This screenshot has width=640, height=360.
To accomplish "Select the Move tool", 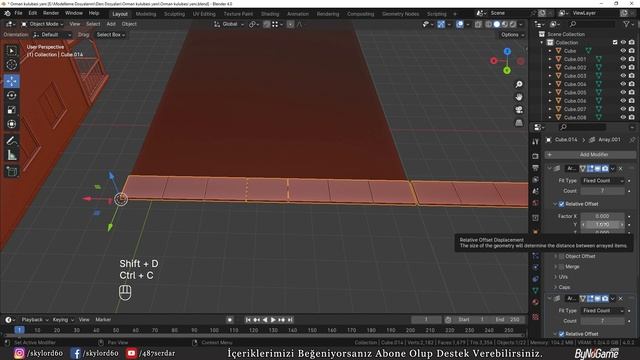I will coord(11,81).
